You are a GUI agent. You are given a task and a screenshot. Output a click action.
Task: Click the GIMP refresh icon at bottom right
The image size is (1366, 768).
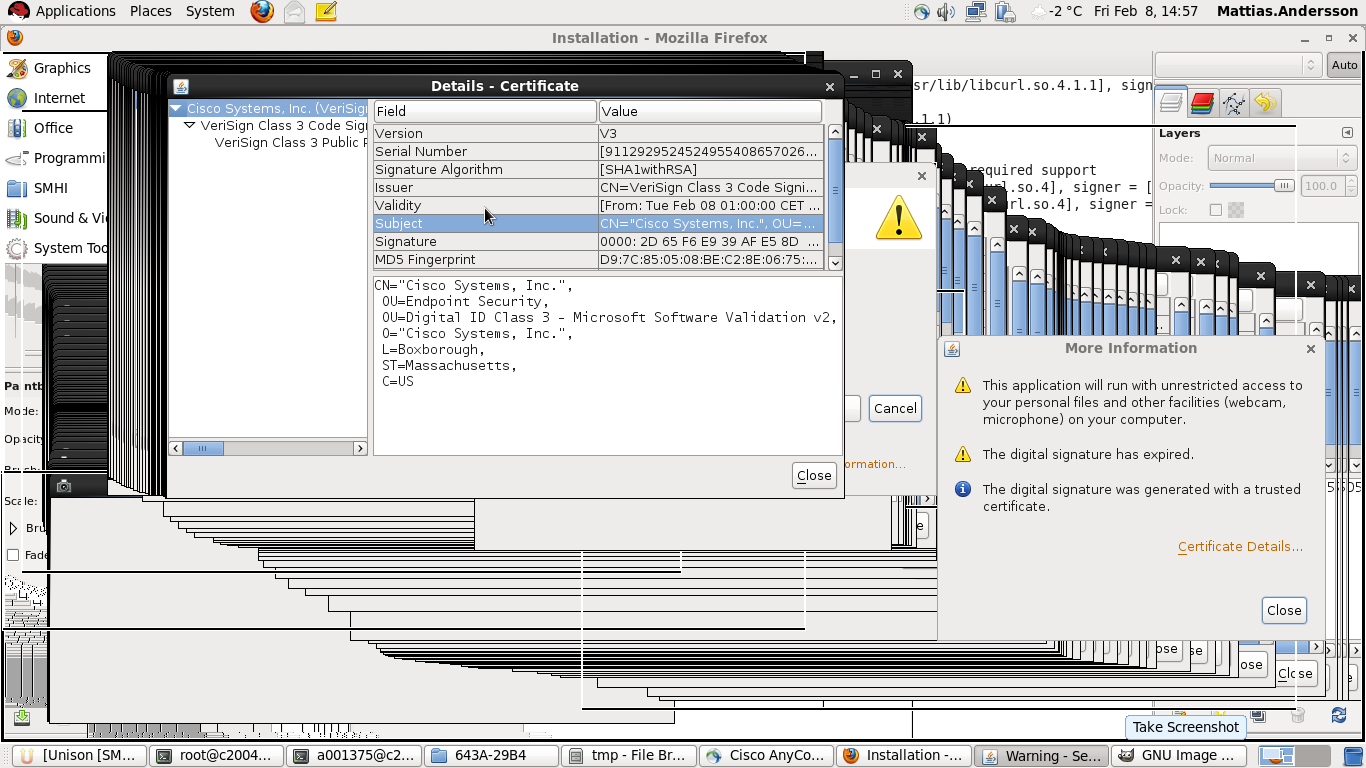(1339, 715)
